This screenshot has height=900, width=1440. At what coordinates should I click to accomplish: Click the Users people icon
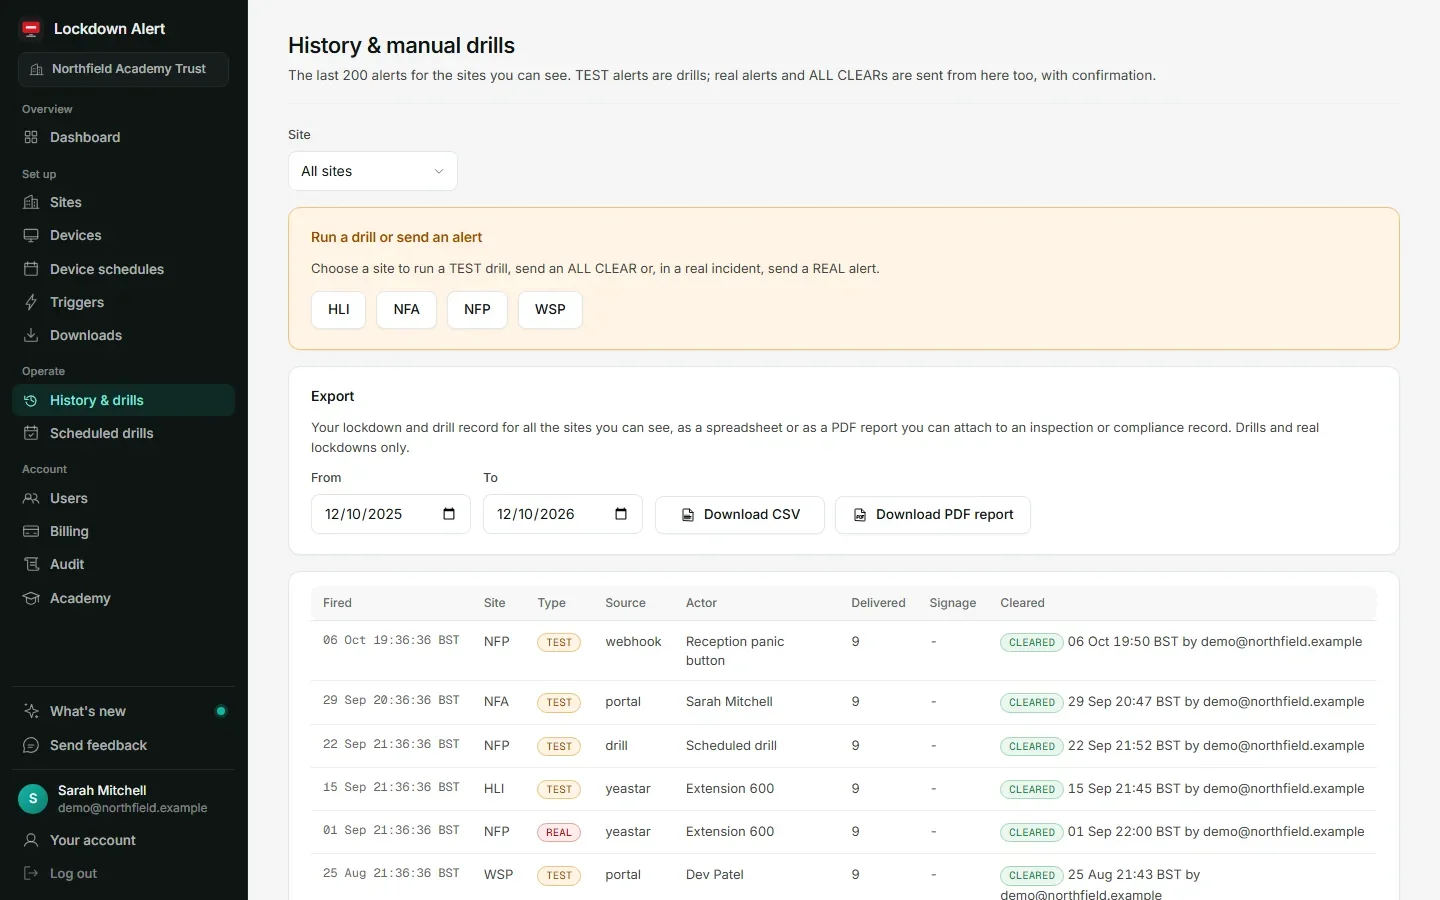(x=31, y=498)
